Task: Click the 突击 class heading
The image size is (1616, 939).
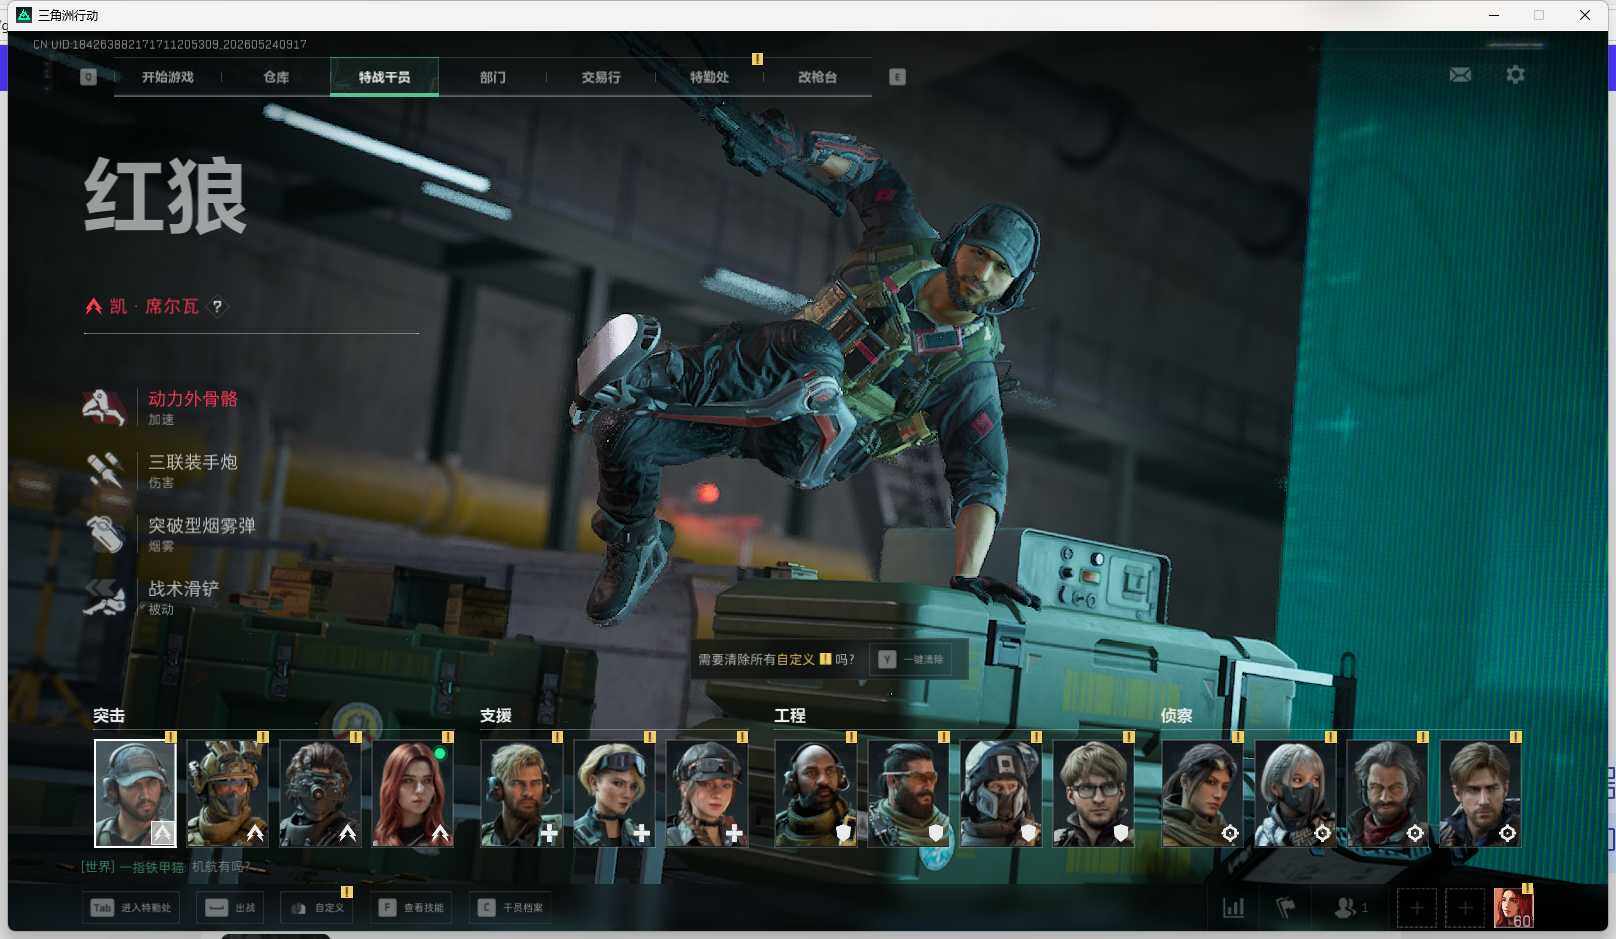Action: 109,716
